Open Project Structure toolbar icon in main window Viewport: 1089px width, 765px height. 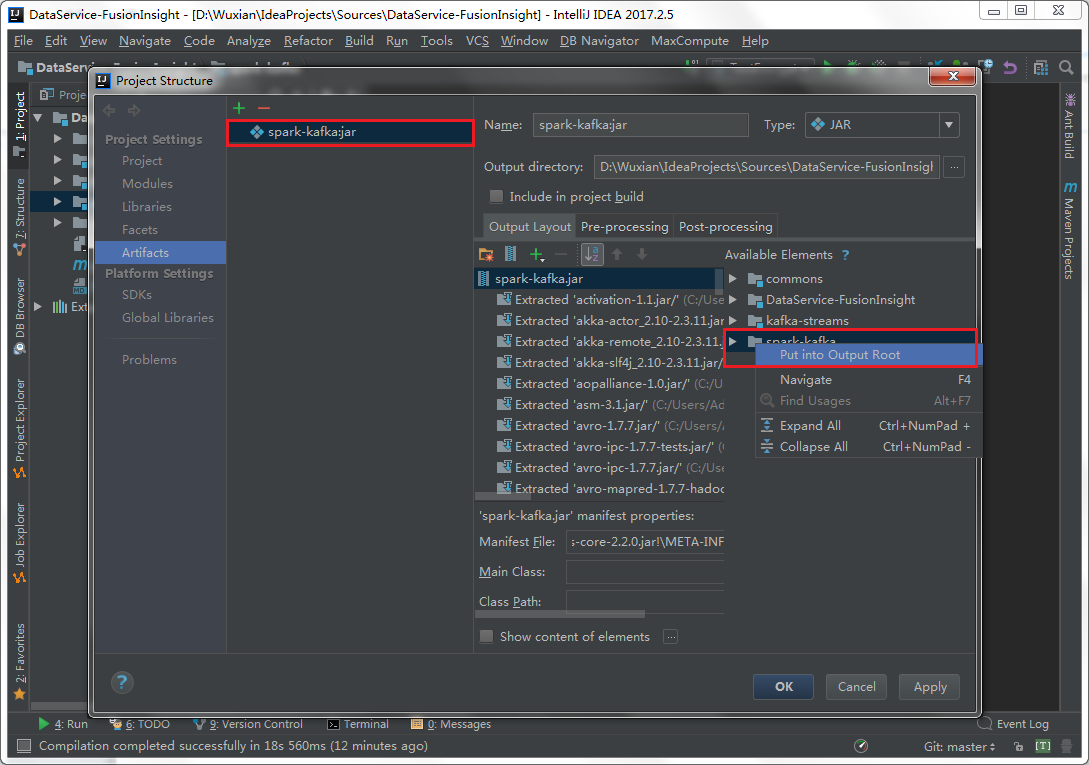[x=1040, y=67]
